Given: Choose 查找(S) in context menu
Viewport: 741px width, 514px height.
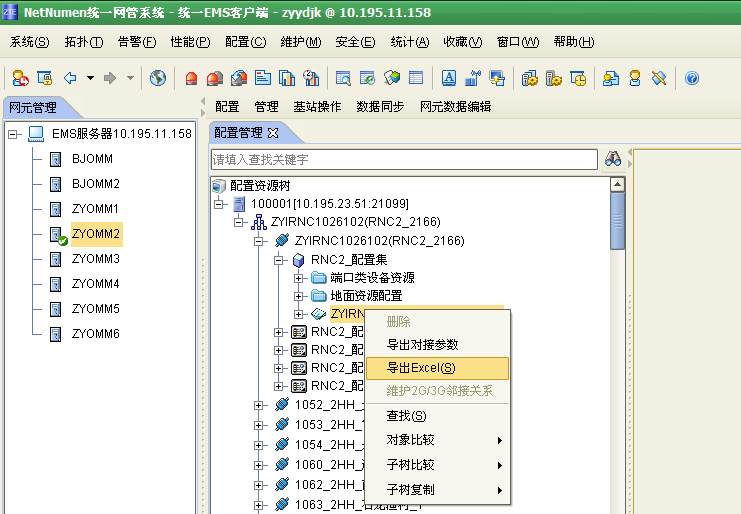Looking at the screenshot, I should pos(438,416).
